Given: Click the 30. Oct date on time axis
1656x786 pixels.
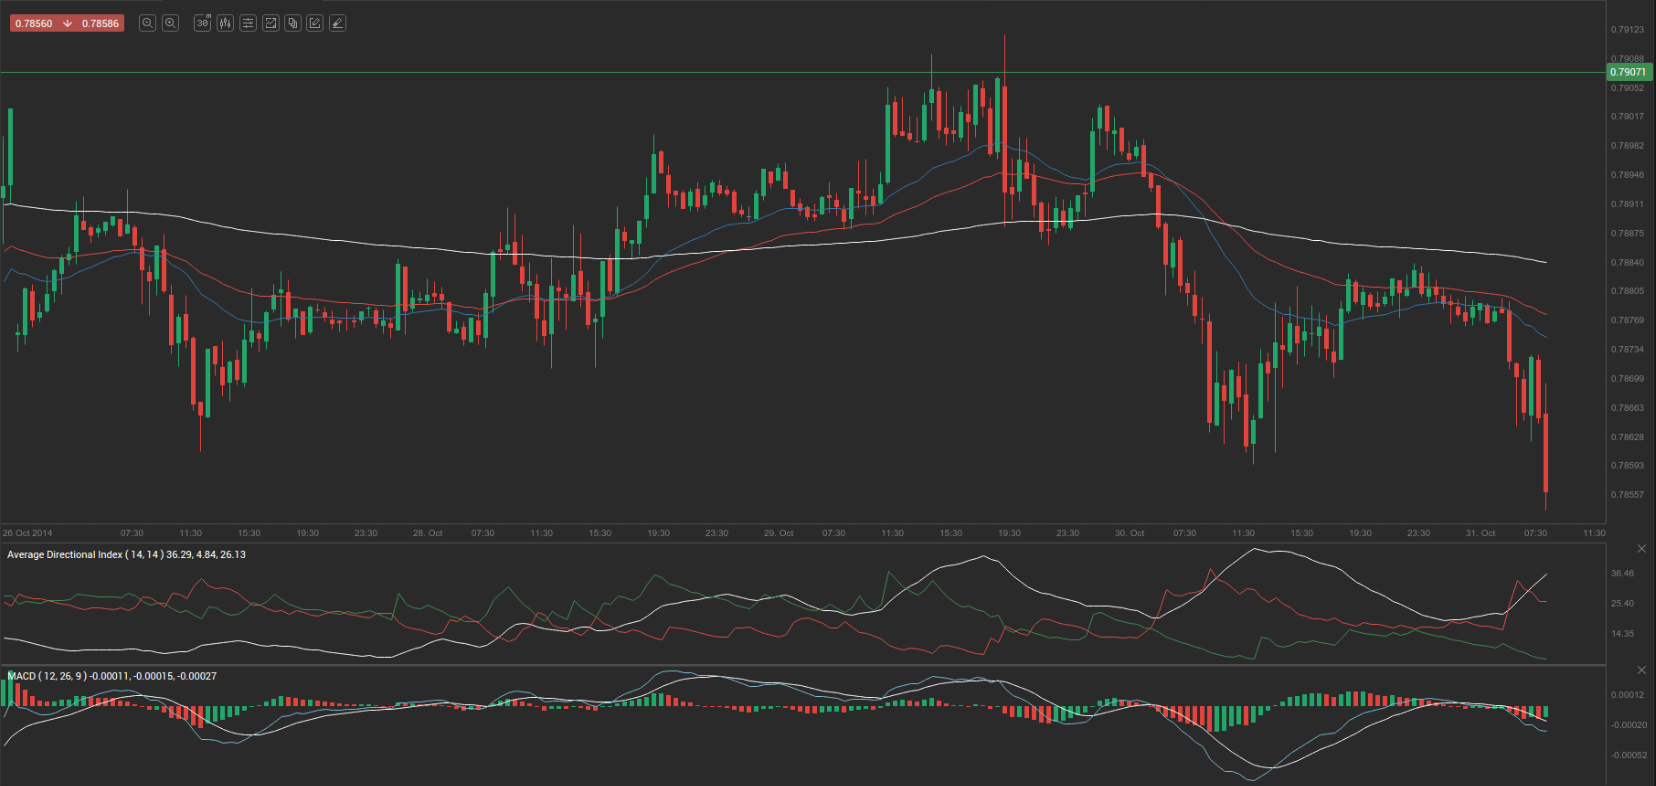Looking at the screenshot, I should [1129, 533].
